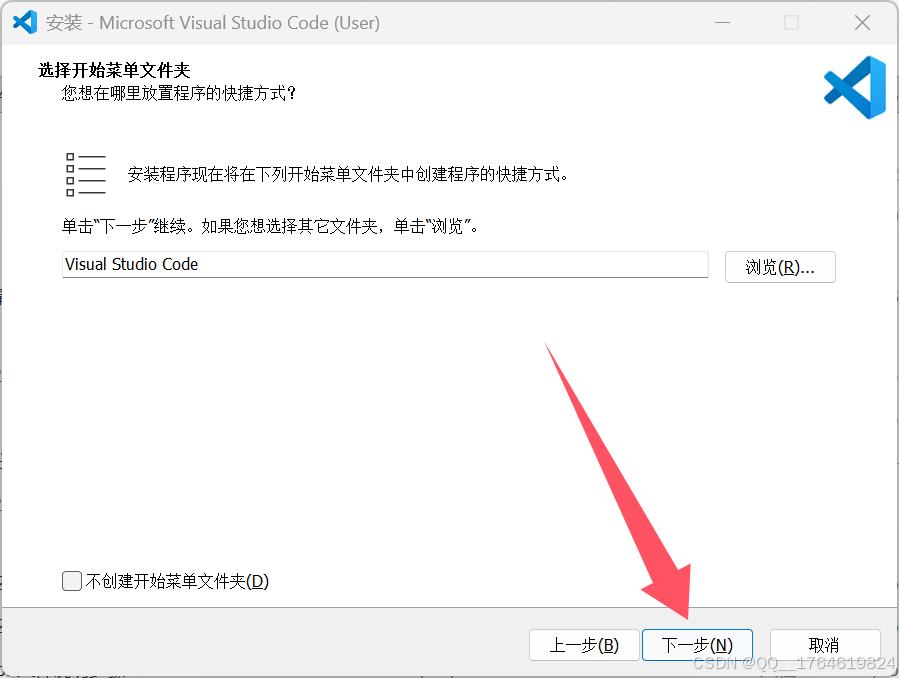Cancel installation with 取消 button
Screen dimensions: 899x678
pos(824,645)
